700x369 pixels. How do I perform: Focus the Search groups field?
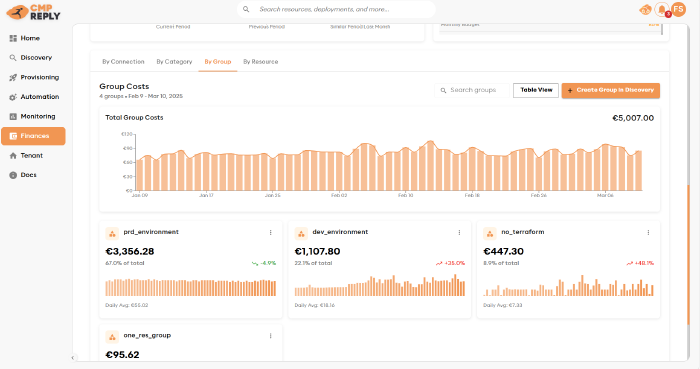[472, 90]
